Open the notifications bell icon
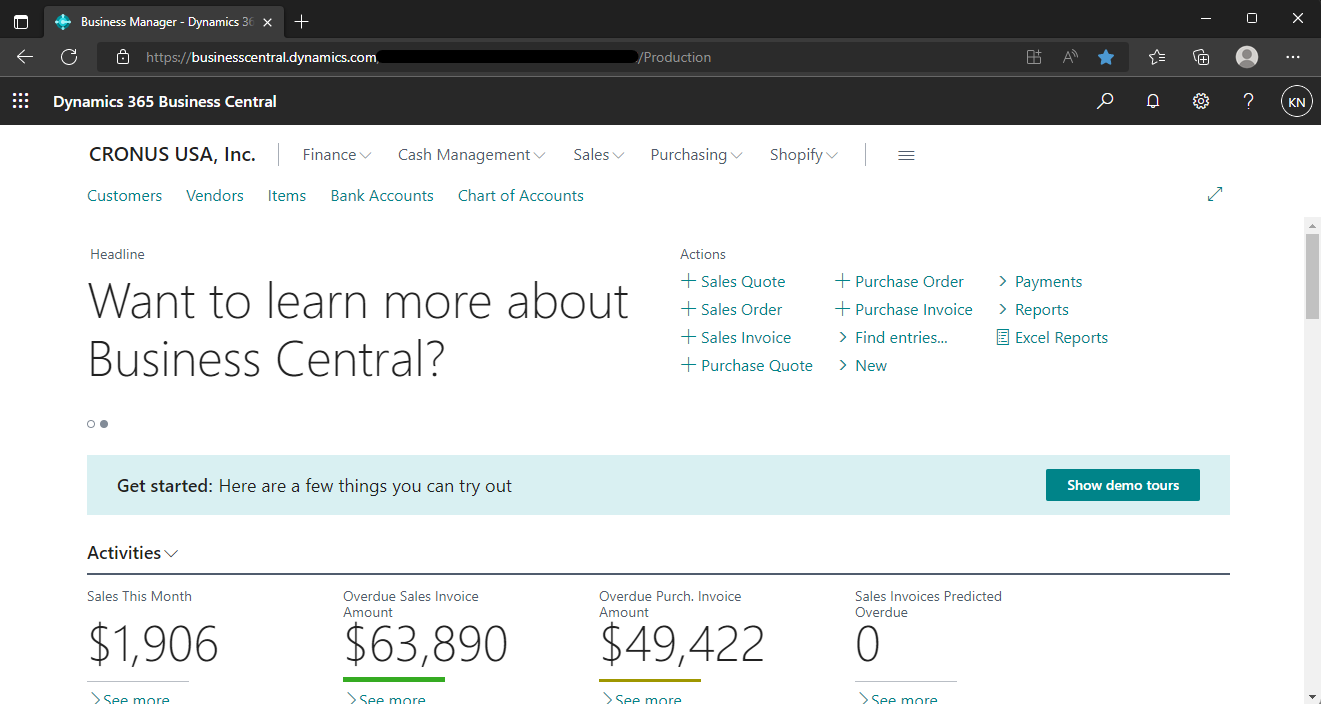Viewport: 1321px width, 704px height. tap(1153, 101)
